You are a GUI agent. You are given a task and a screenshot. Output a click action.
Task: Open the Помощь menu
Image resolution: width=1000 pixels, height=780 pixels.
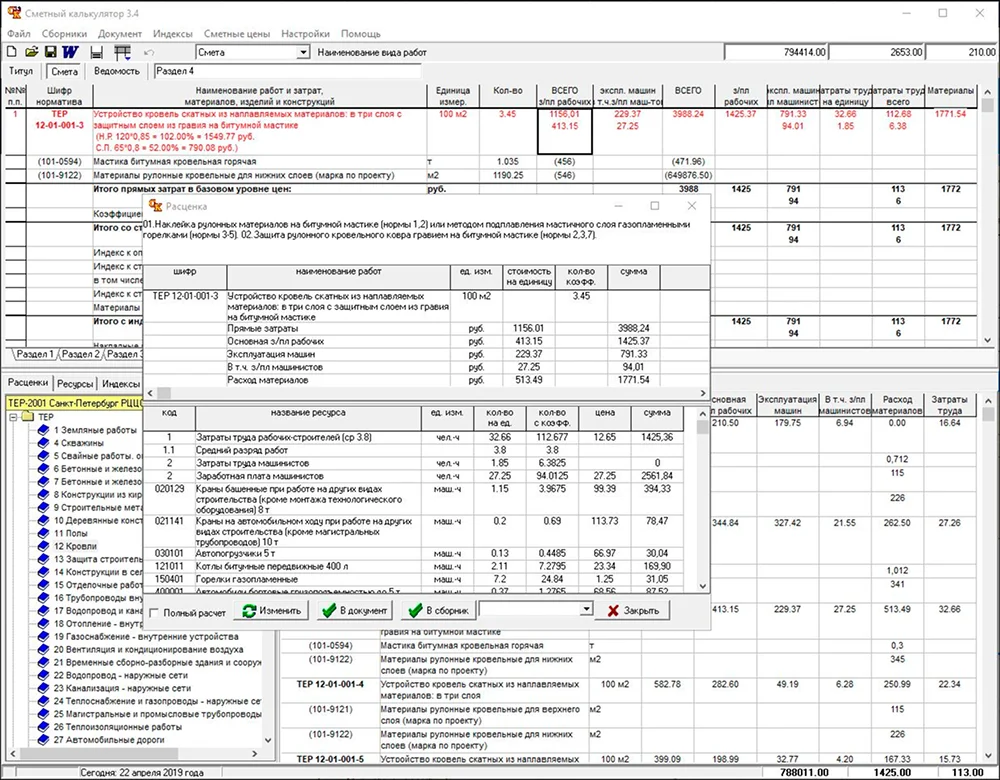click(360, 34)
